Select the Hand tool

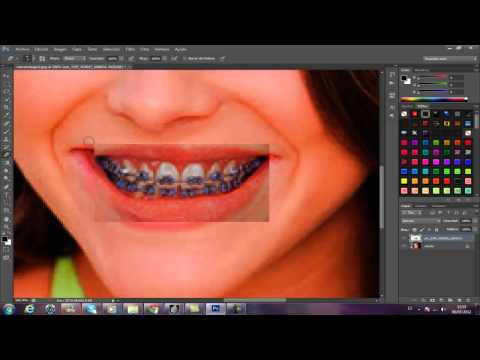tap(6, 219)
